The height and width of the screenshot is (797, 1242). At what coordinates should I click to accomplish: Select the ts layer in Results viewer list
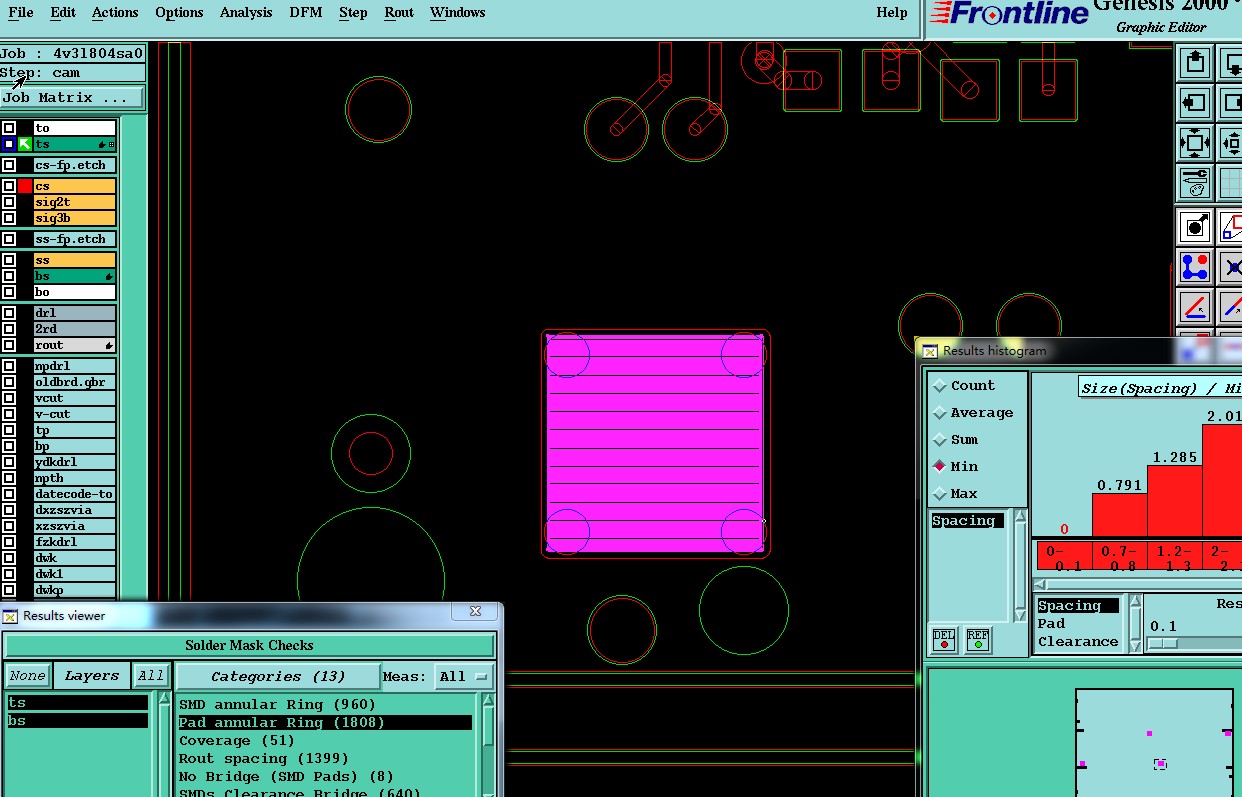pos(78,703)
